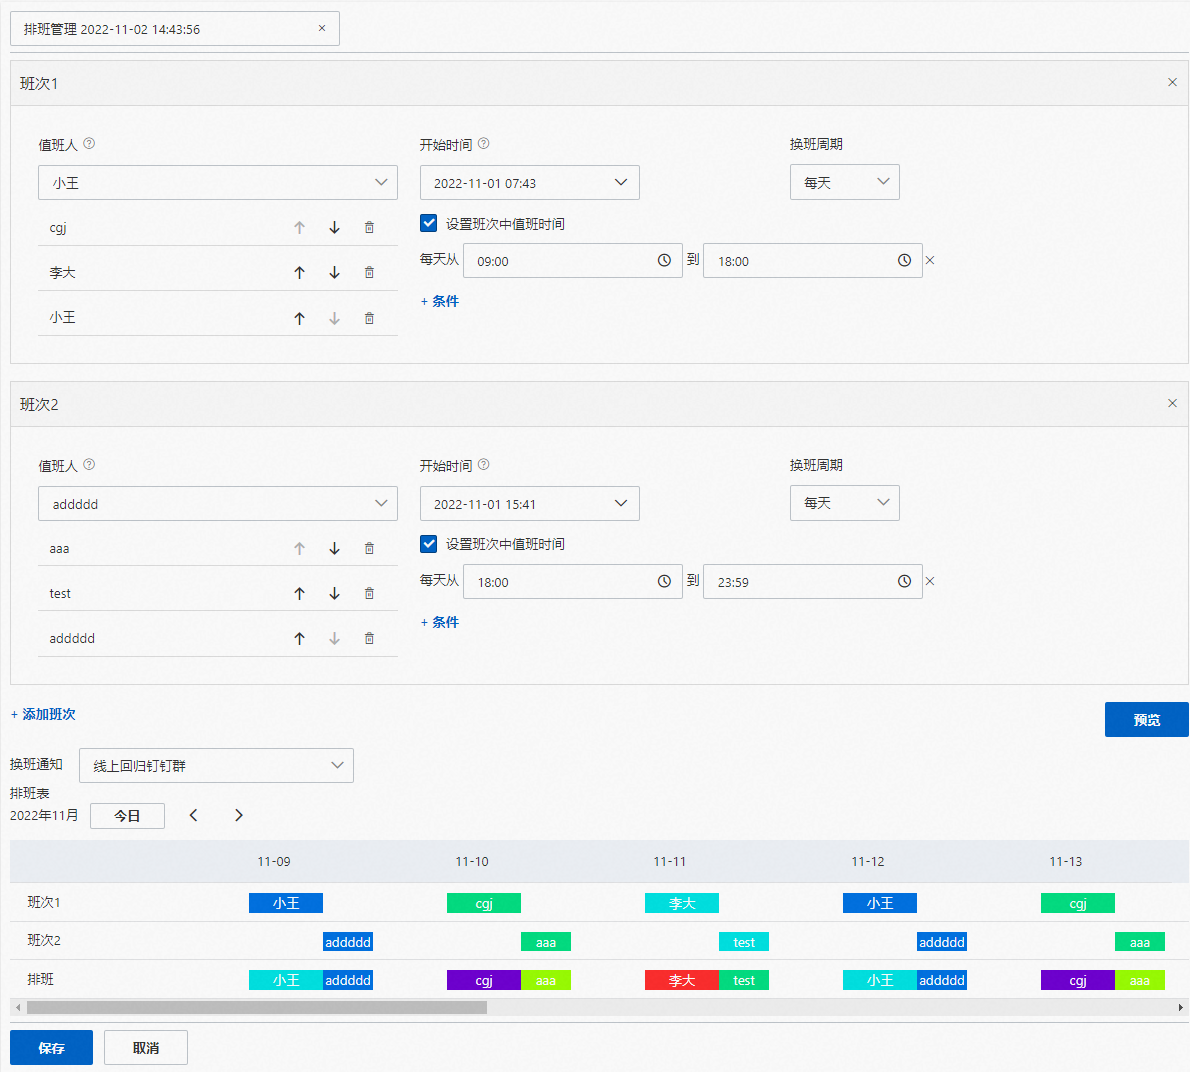Move 小王 row up in shift 1
This screenshot has width=1190, height=1072.
[x=299, y=318]
